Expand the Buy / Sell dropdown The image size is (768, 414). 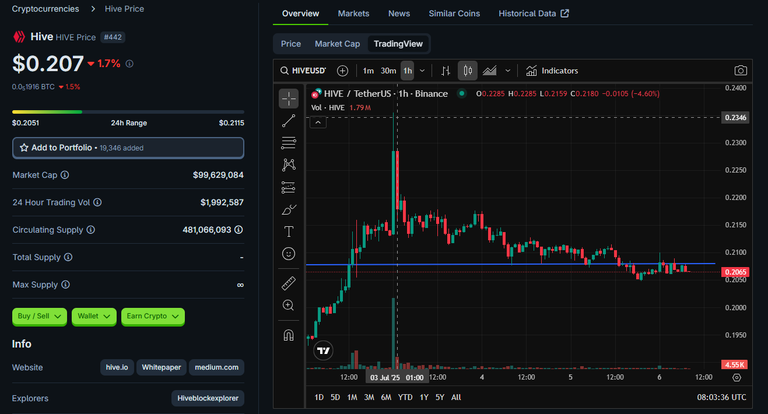click(39, 317)
